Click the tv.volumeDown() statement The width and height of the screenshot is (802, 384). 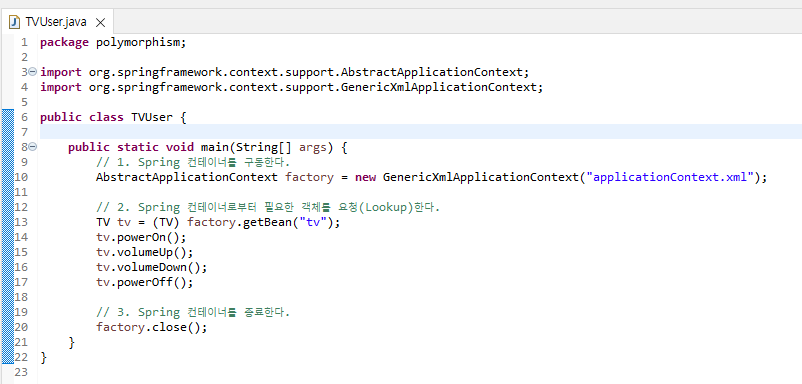(151, 267)
